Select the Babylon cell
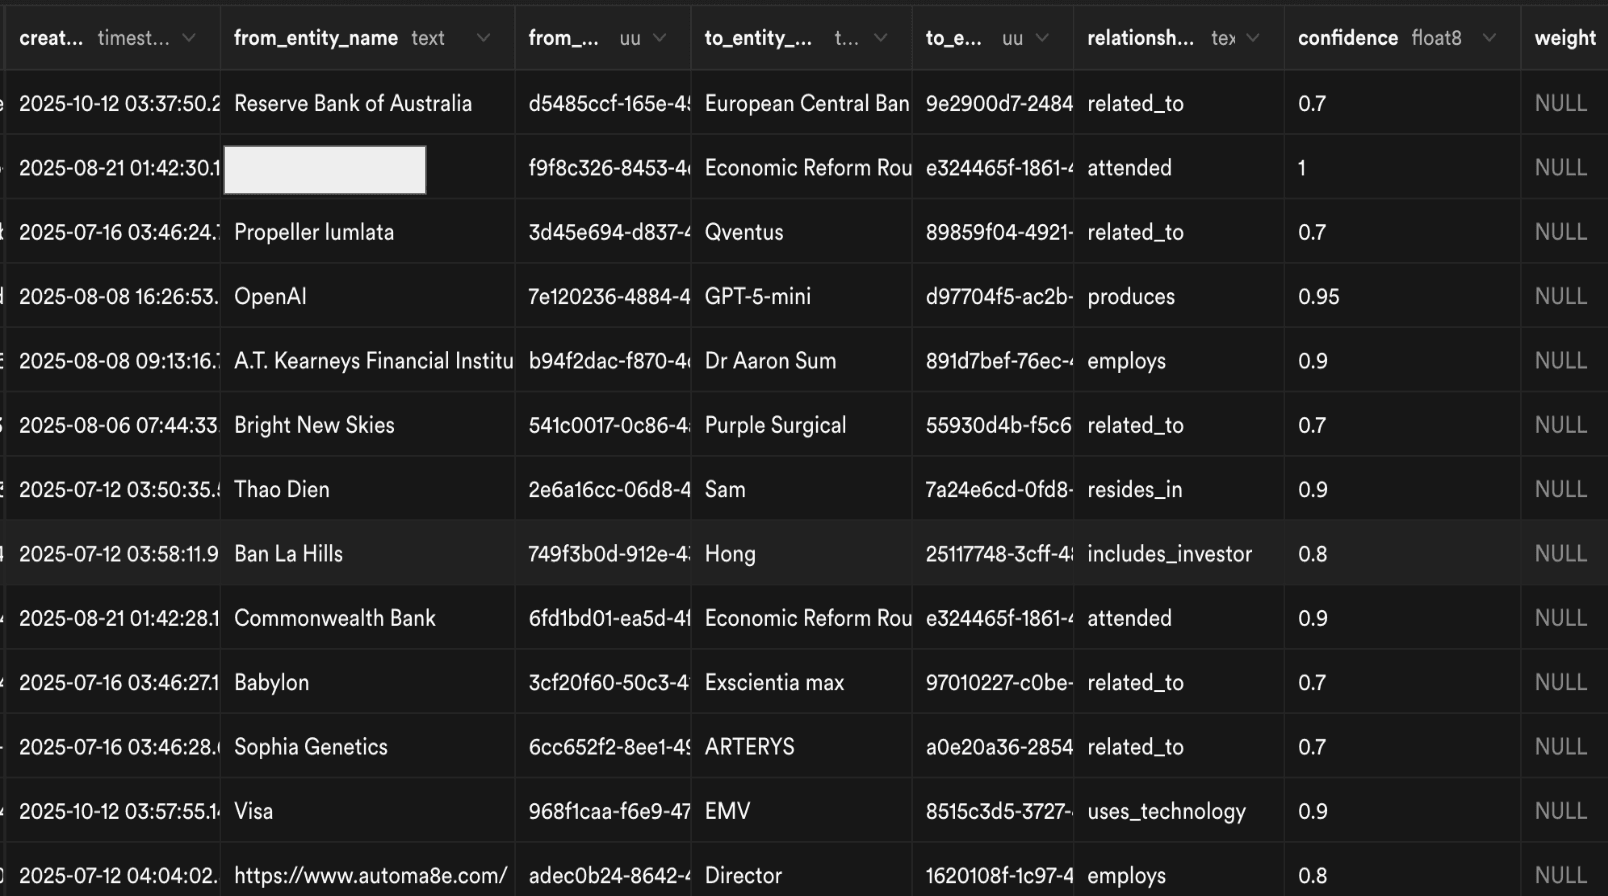Viewport: 1608px width, 896px height. point(368,682)
